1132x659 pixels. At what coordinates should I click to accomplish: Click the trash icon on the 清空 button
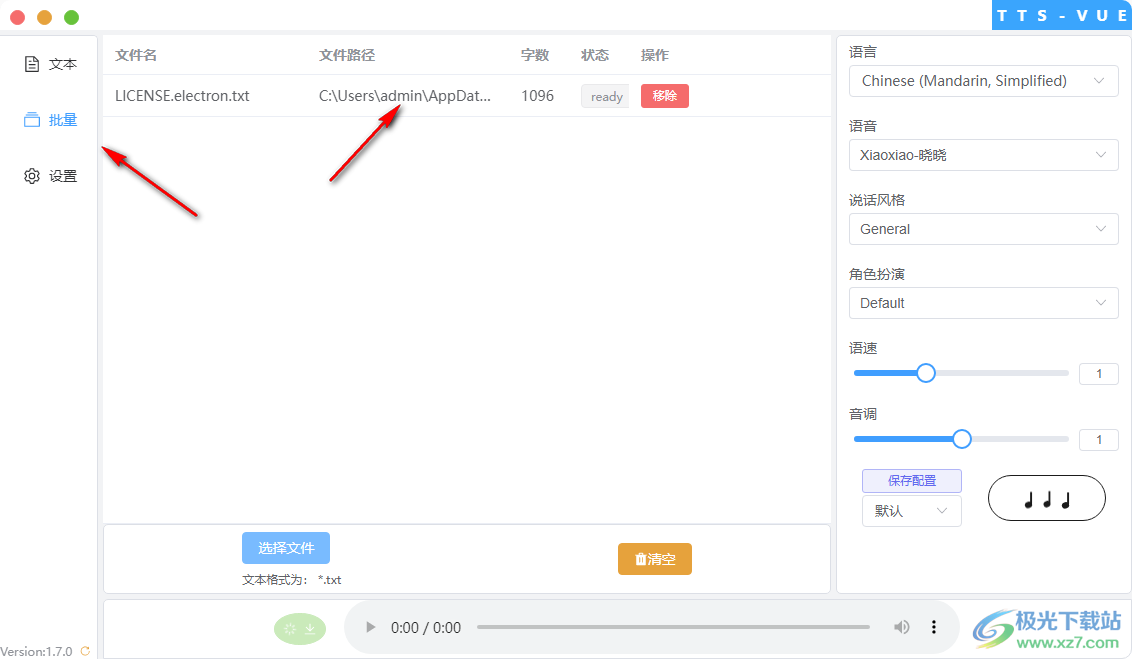tap(641, 559)
